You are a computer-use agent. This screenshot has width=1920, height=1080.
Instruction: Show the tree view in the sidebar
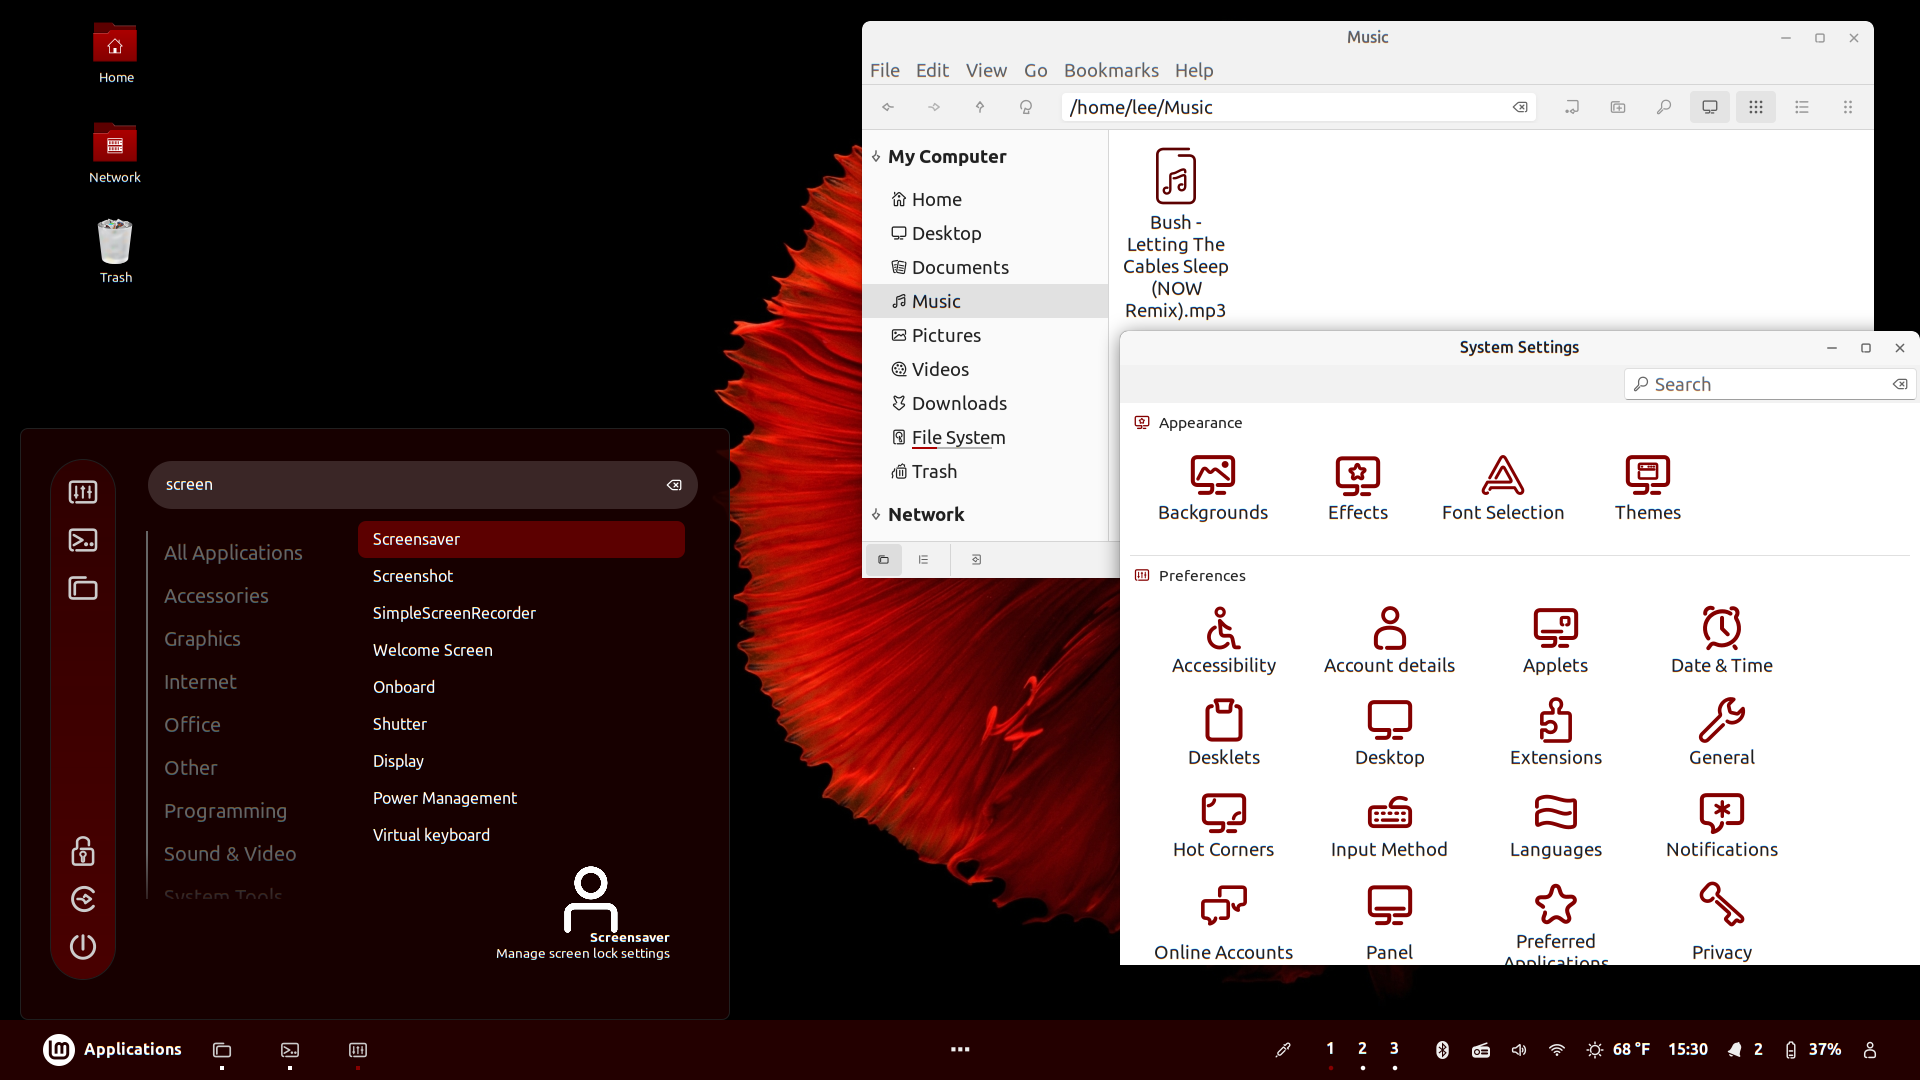click(923, 560)
